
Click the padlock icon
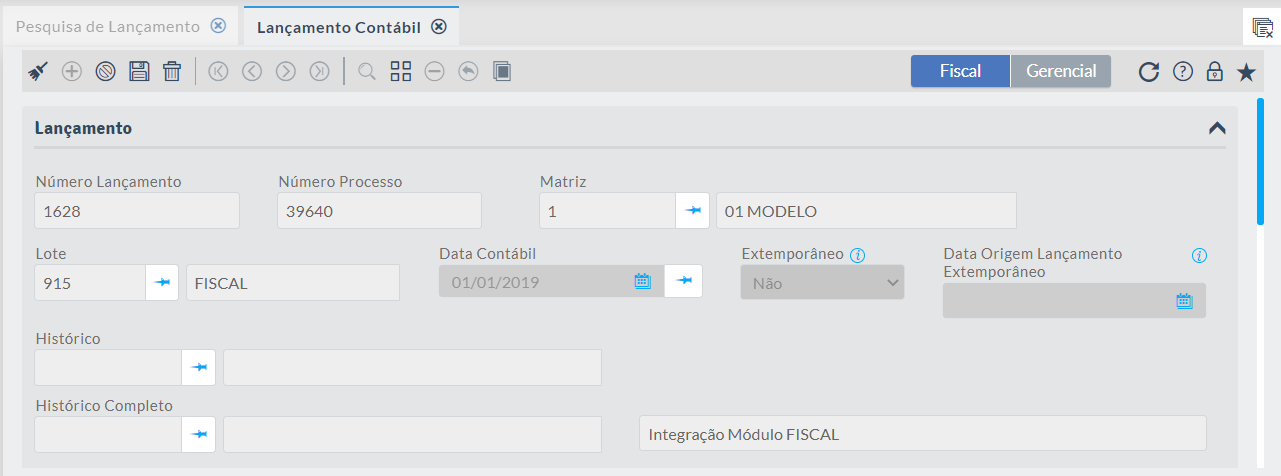pyautogui.click(x=1214, y=72)
